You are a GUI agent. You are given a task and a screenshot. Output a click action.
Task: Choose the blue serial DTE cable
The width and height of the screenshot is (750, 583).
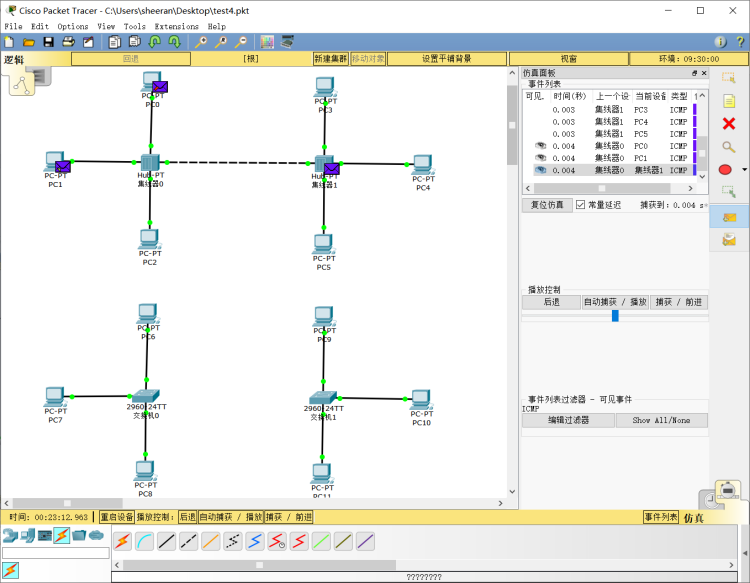coord(255,541)
